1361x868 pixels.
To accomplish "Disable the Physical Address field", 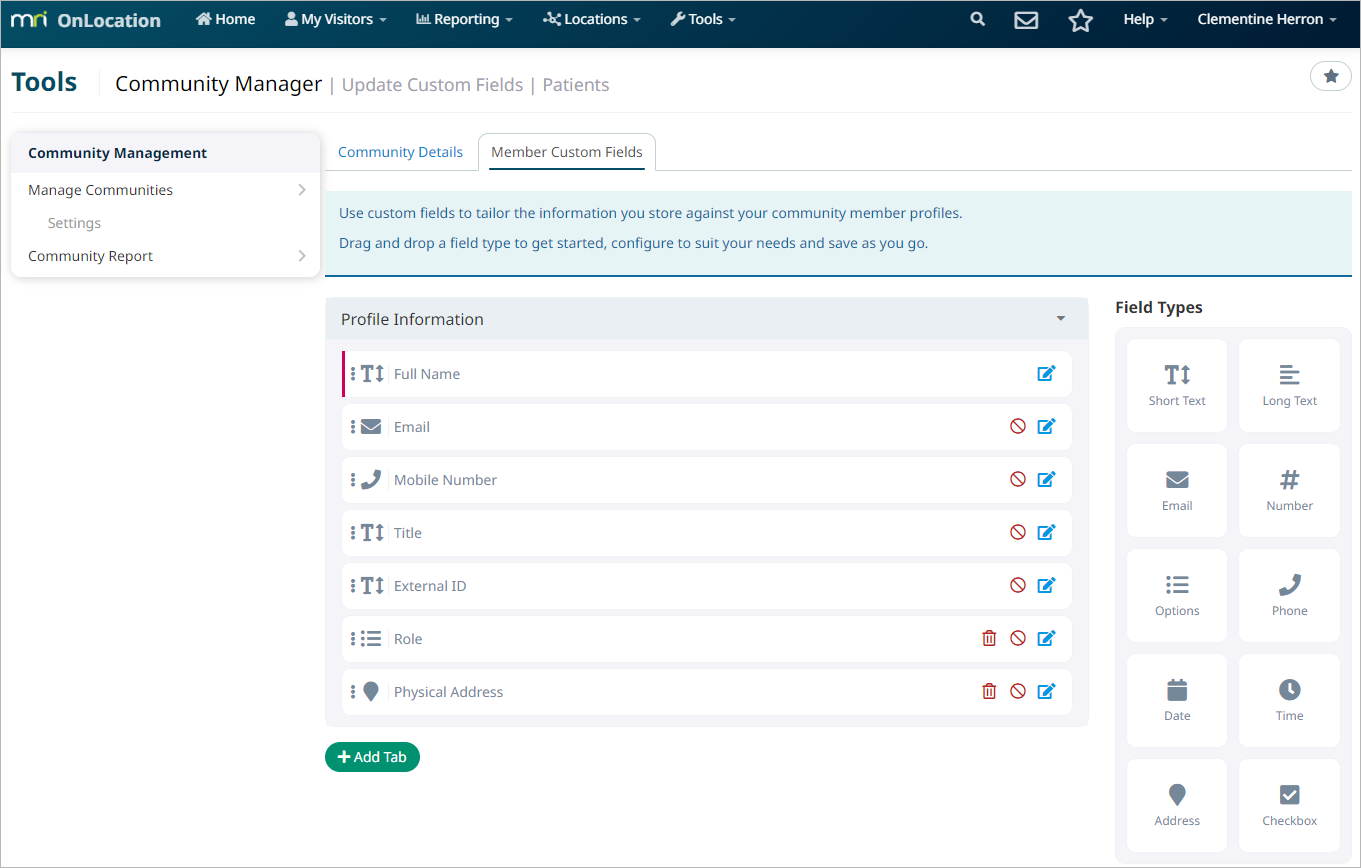I will pyautogui.click(x=1018, y=691).
